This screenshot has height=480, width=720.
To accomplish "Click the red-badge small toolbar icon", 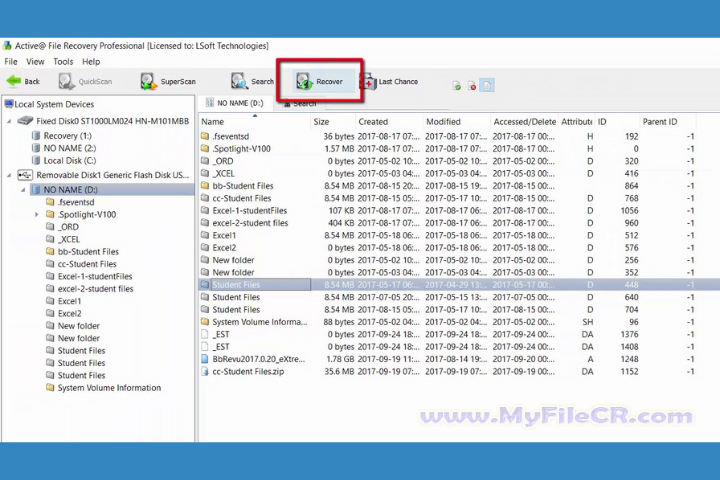I will coord(472,85).
